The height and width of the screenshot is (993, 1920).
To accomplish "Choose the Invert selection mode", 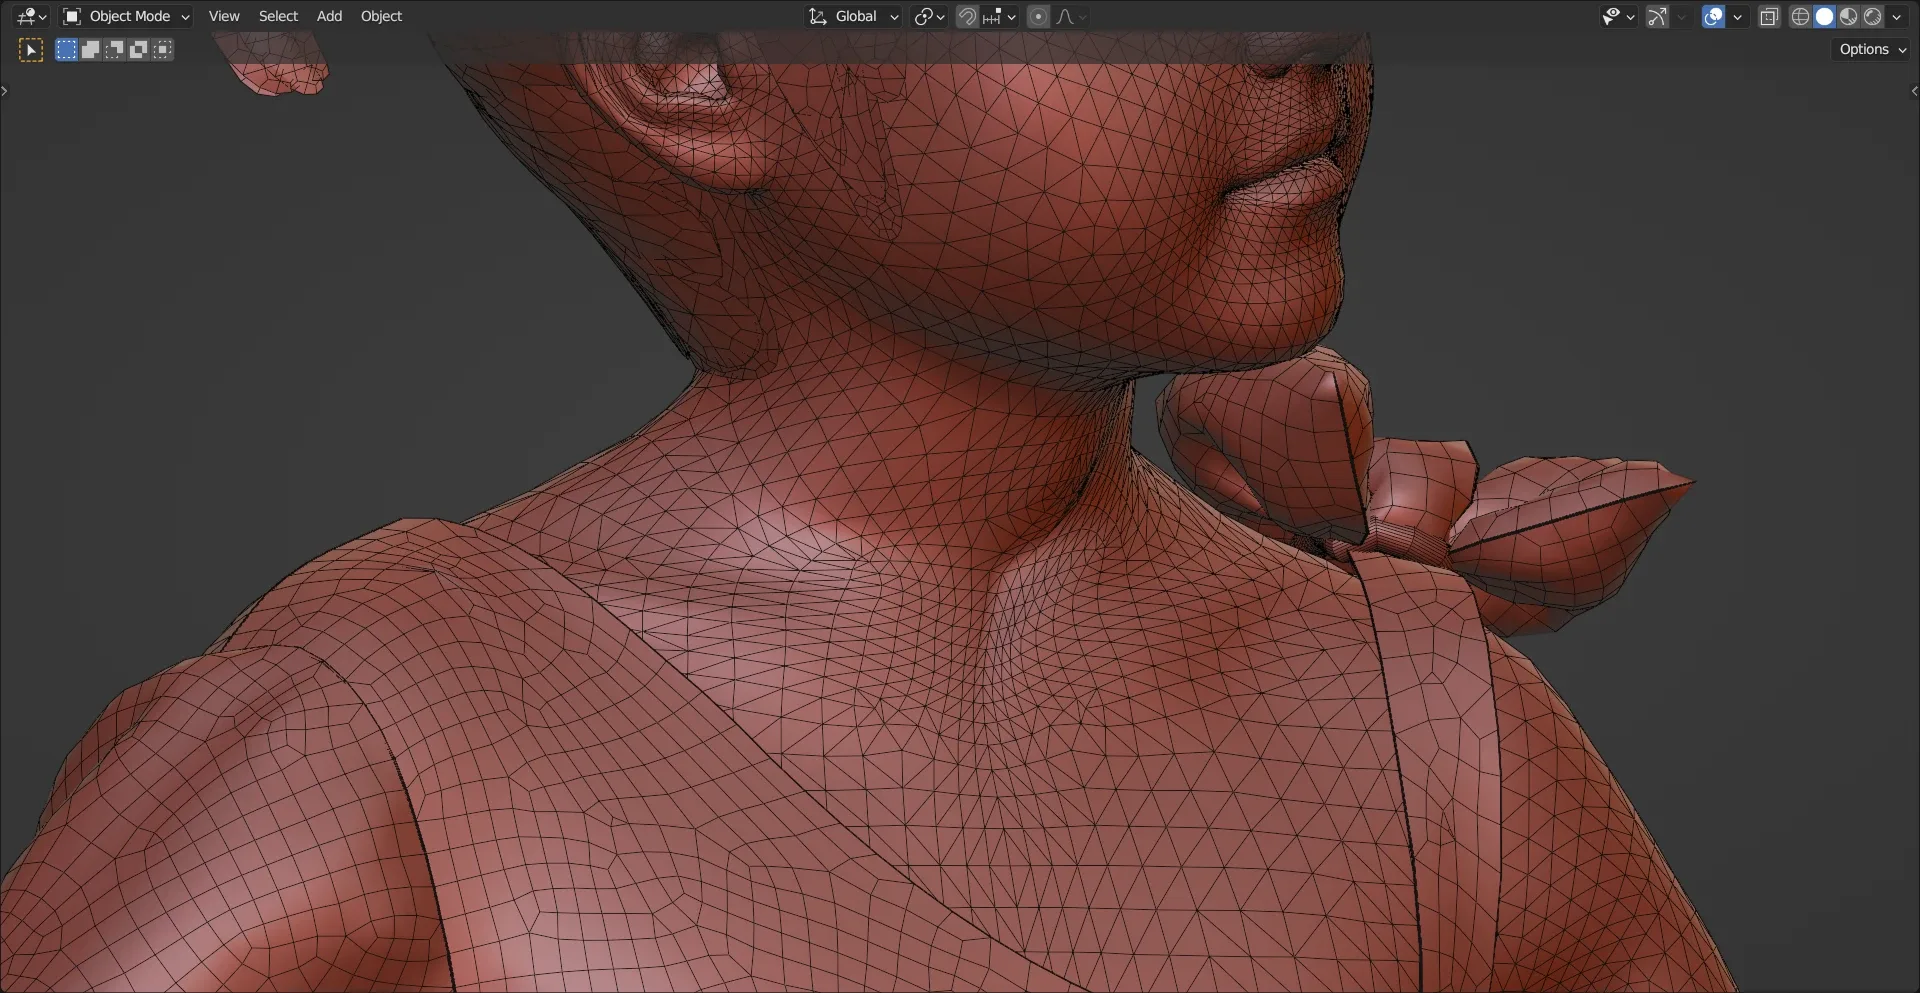I will point(138,50).
